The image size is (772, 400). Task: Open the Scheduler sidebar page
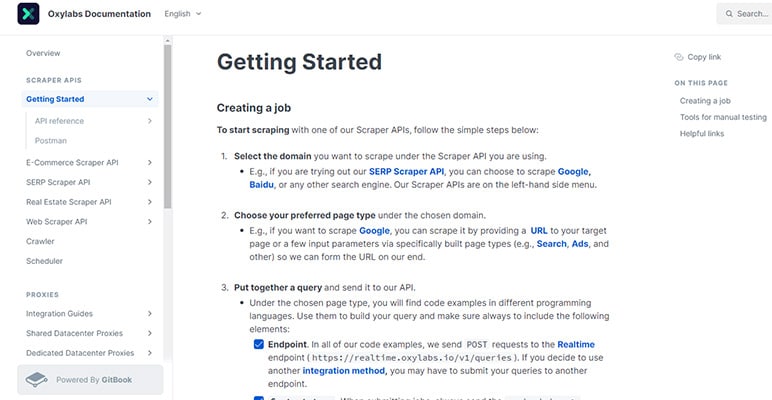44,260
